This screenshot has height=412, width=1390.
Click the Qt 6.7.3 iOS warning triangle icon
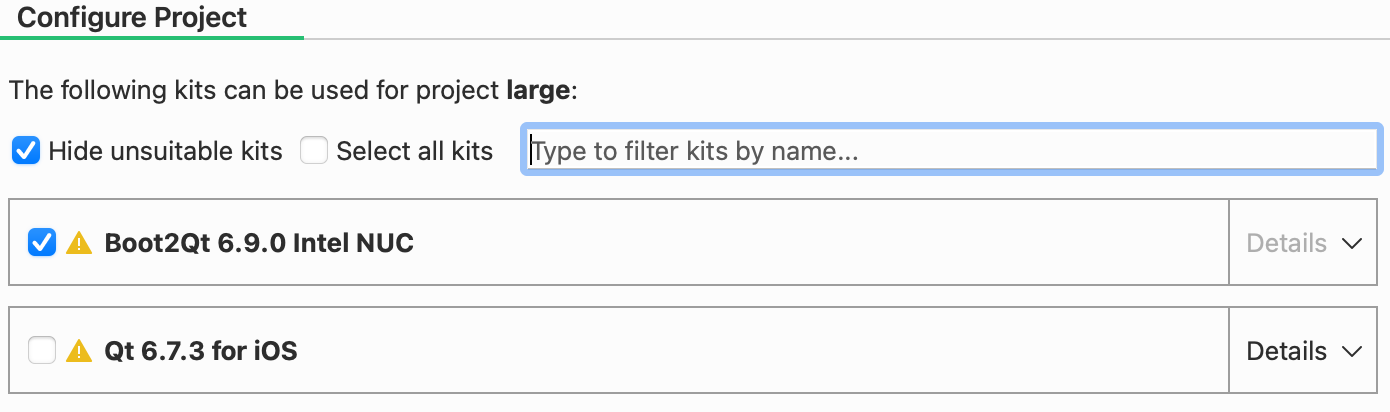[79, 351]
